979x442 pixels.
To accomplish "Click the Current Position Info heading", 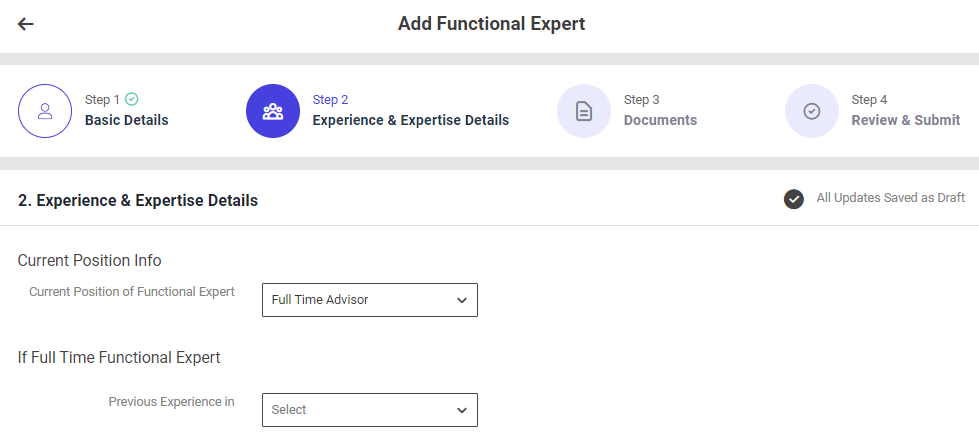I will pyautogui.click(x=90, y=260).
